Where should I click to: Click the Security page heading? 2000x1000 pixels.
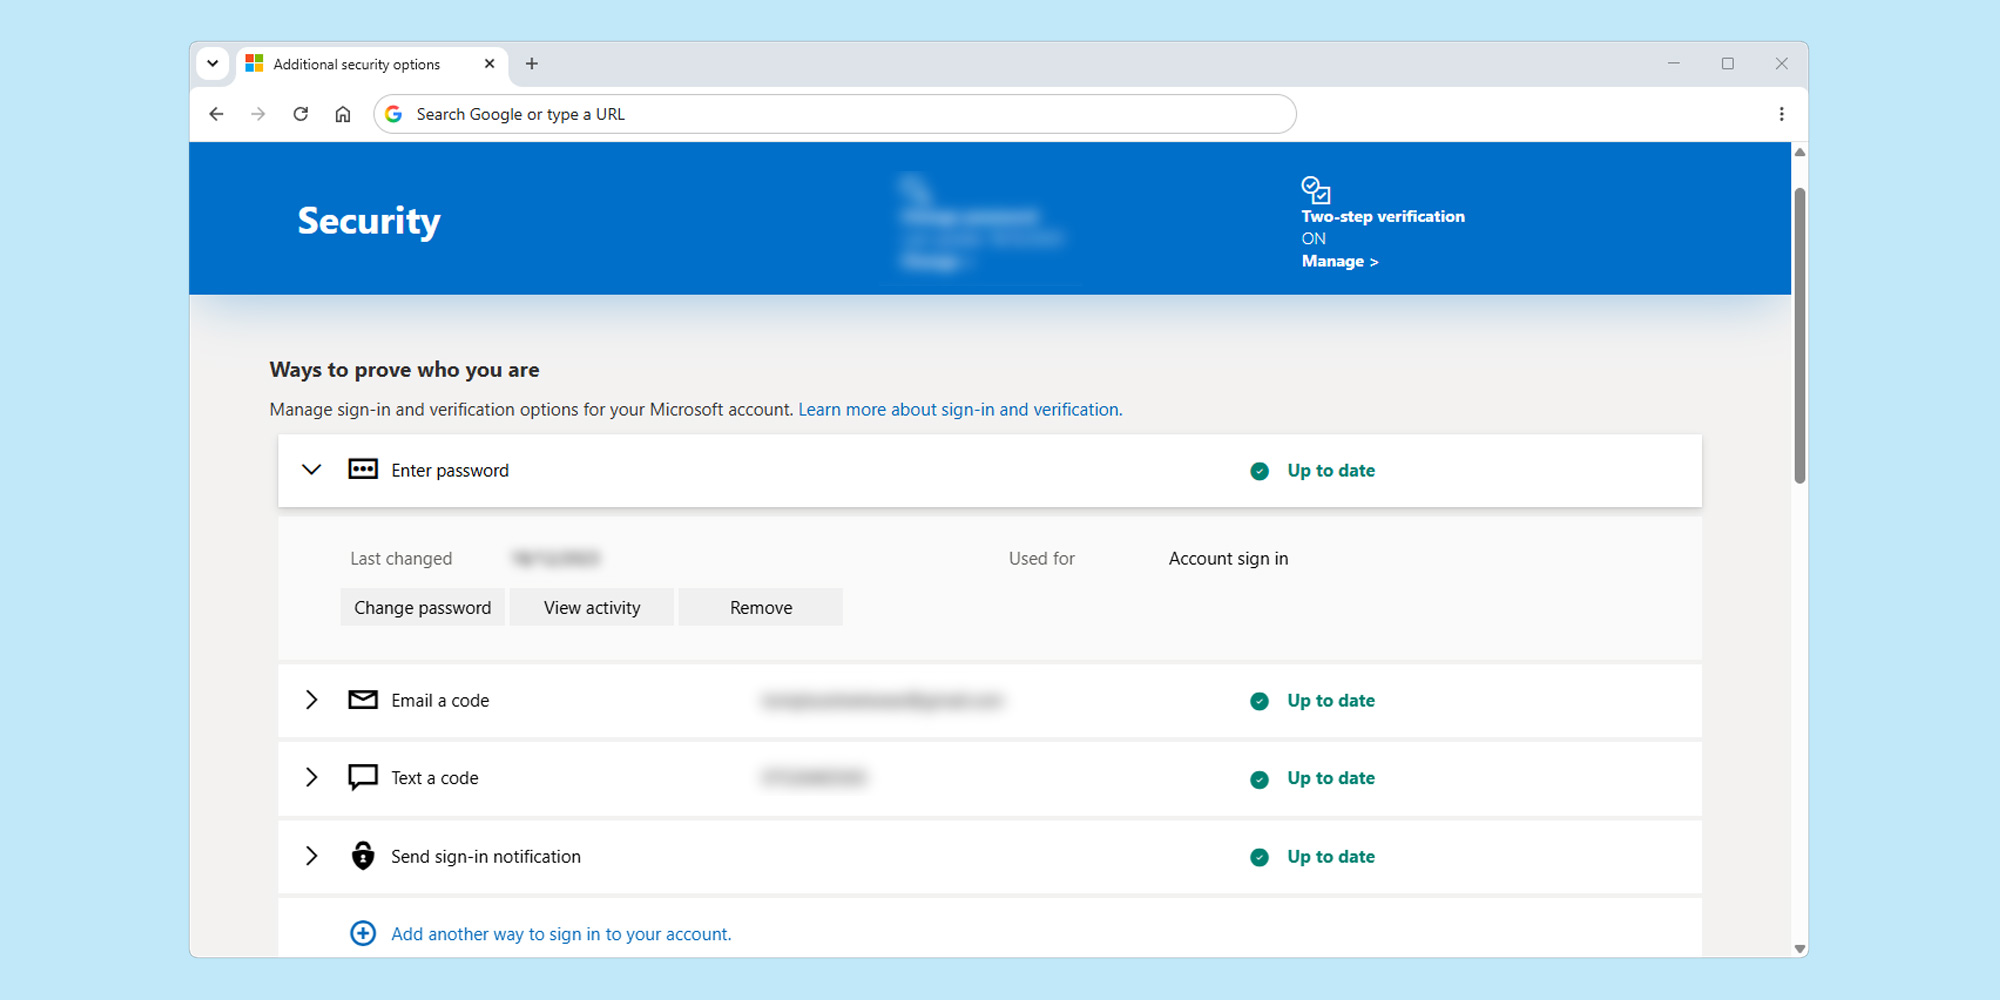[369, 221]
